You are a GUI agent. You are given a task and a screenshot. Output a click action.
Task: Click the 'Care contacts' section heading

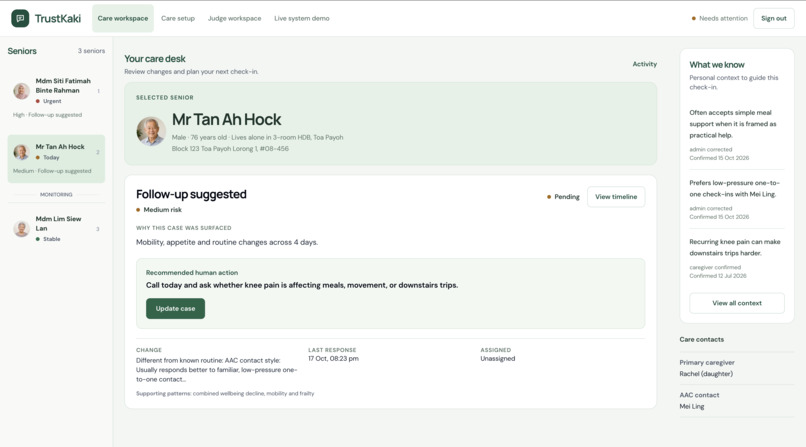[x=702, y=340]
